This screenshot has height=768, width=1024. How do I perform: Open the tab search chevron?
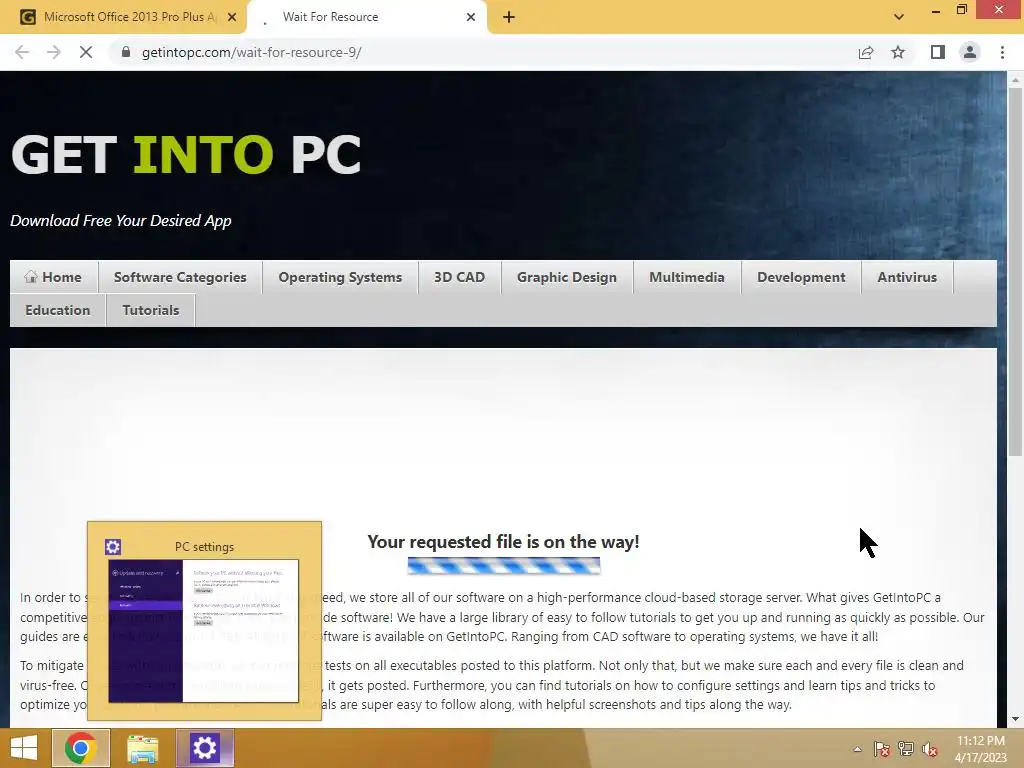coord(899,17)
